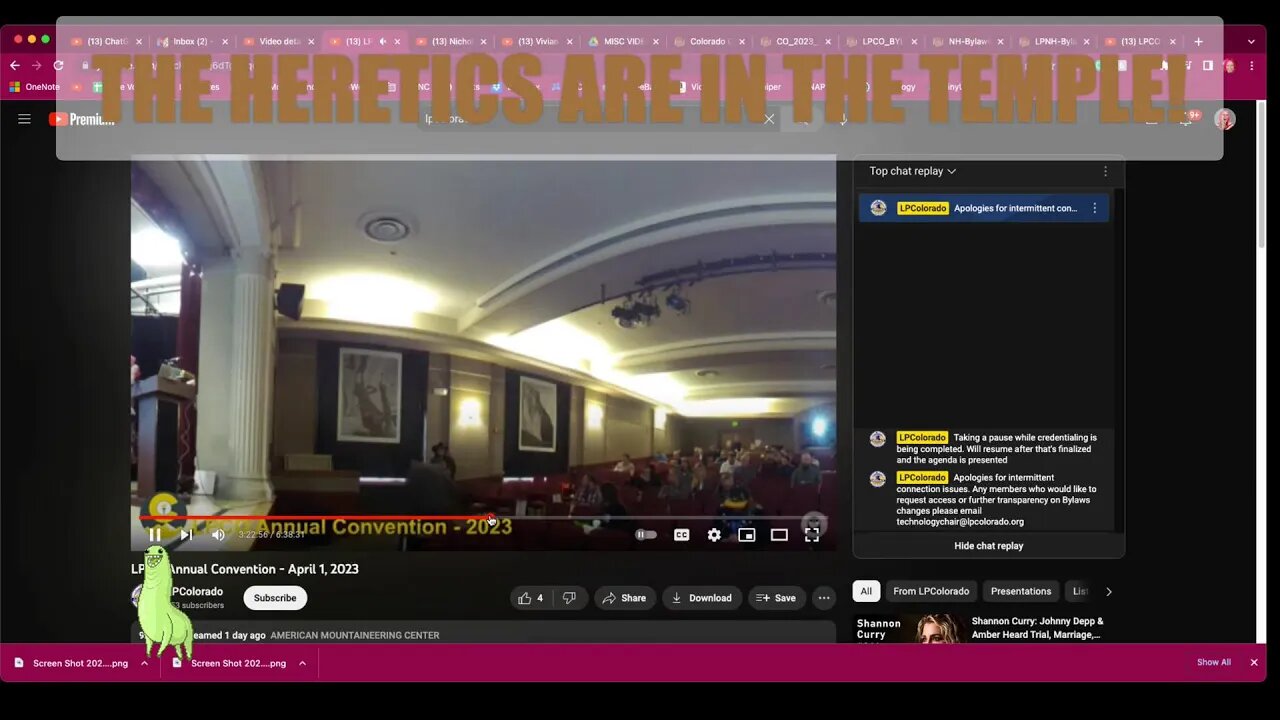Open OneNote bookmark
Screen dimensions: 1280x720
click(35, 87)
